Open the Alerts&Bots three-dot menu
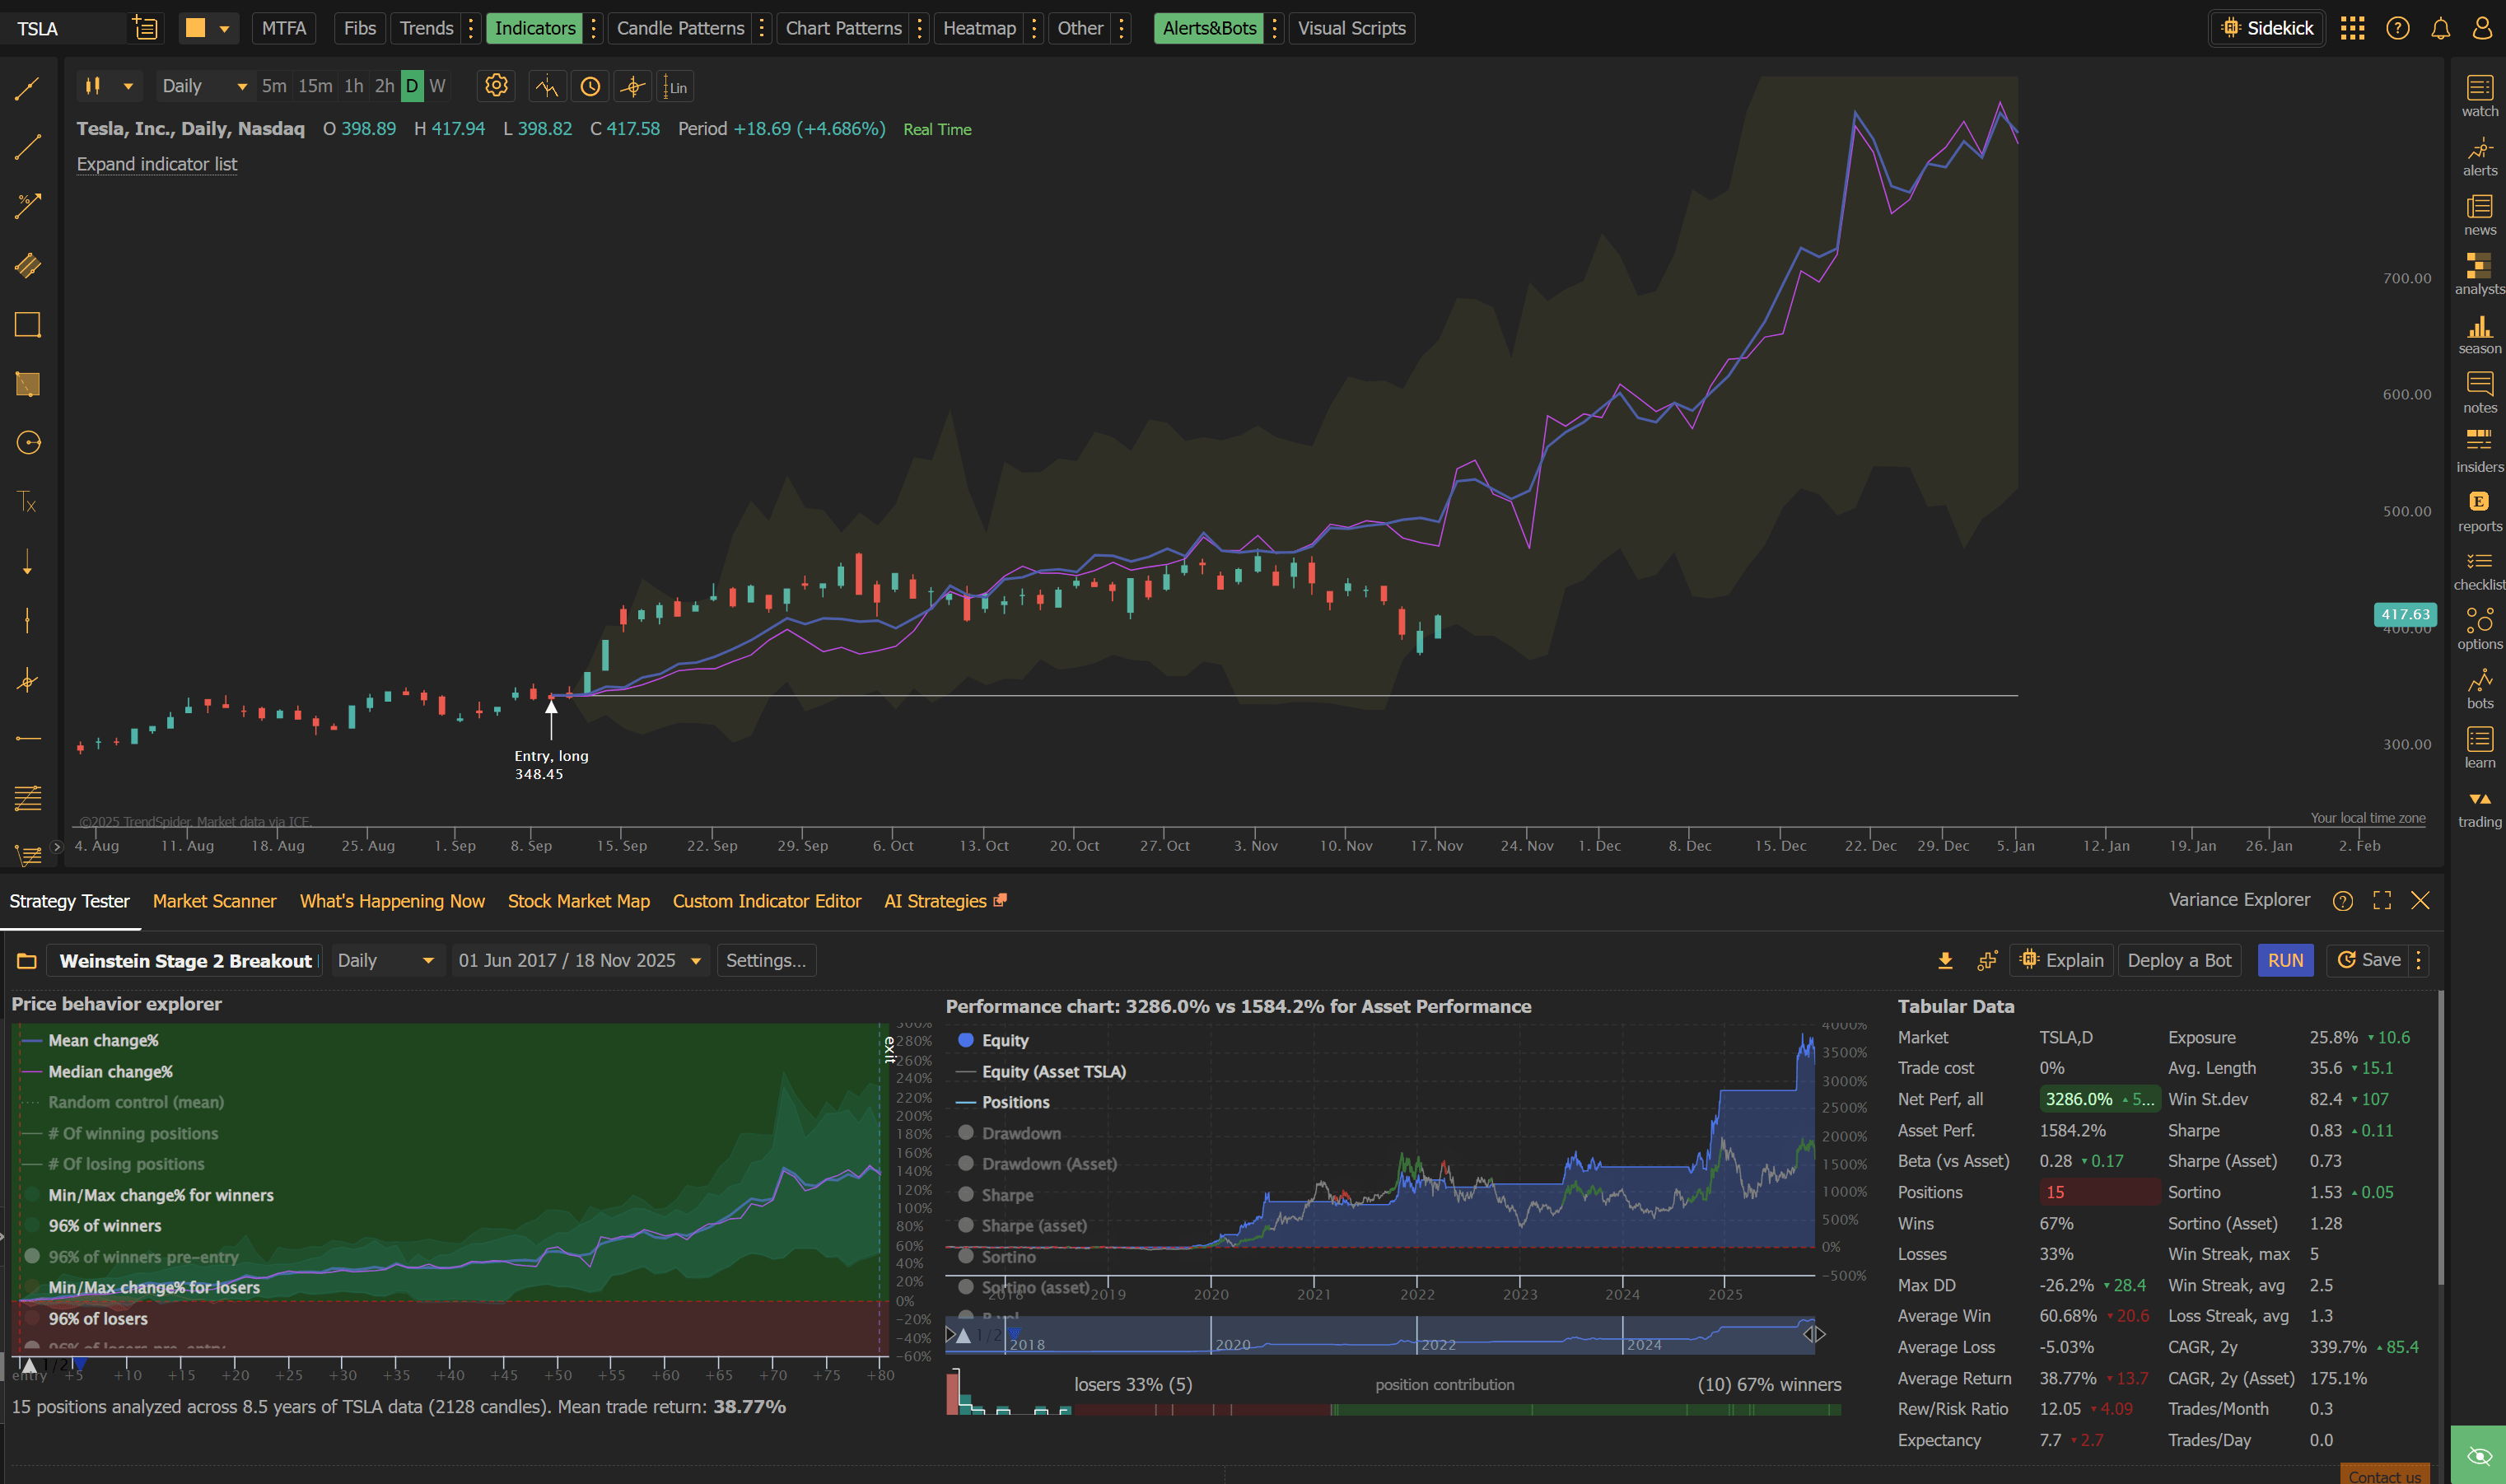The width and height of the screenshot is (2506, 1484). pos(1274,28)
